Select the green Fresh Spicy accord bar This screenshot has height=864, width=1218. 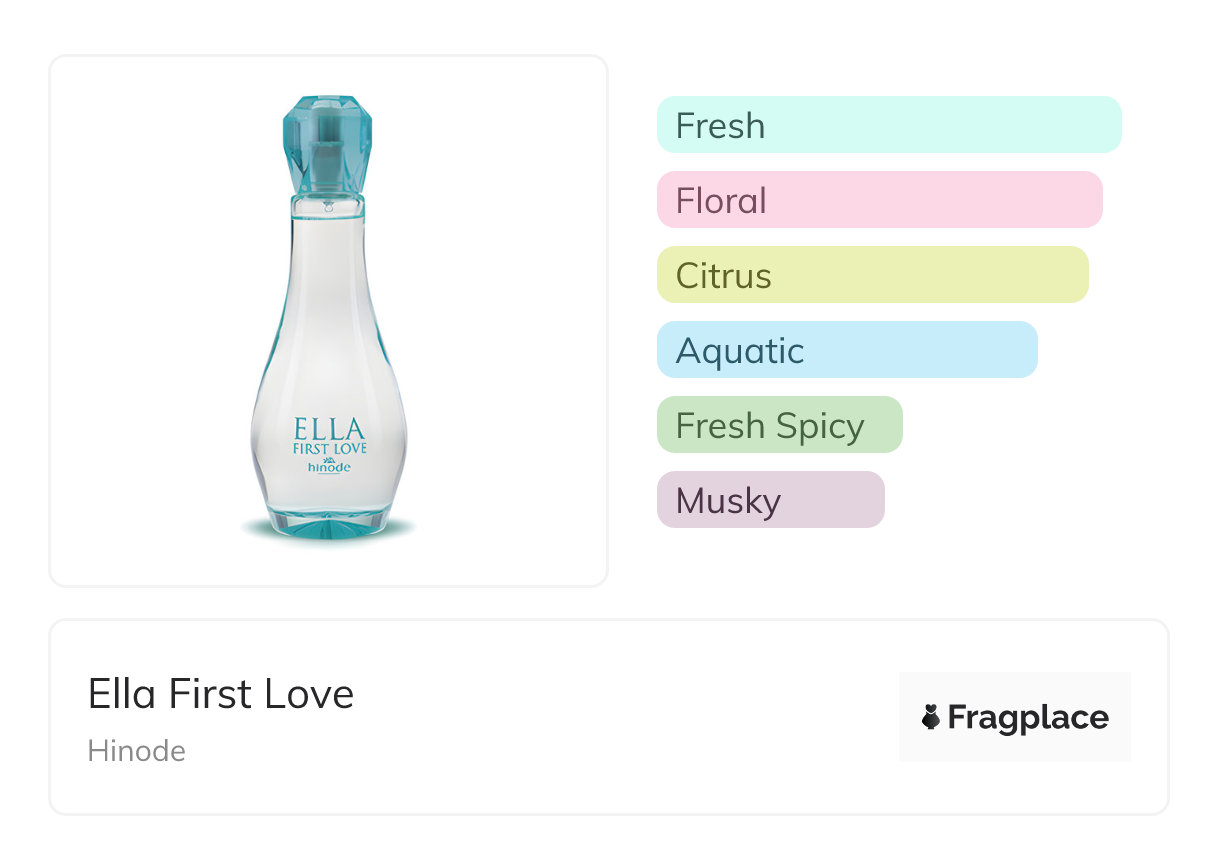(779, 425)
